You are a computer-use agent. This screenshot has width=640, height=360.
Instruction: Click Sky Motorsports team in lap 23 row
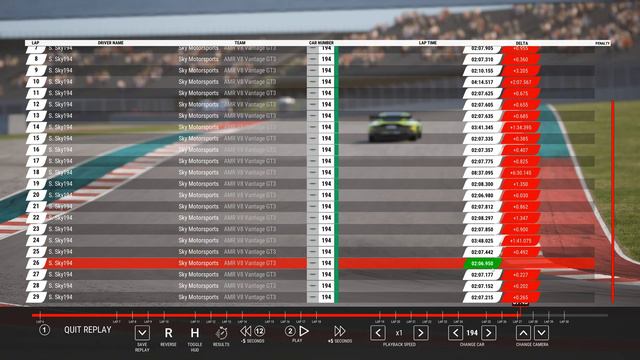pos(198,229)
